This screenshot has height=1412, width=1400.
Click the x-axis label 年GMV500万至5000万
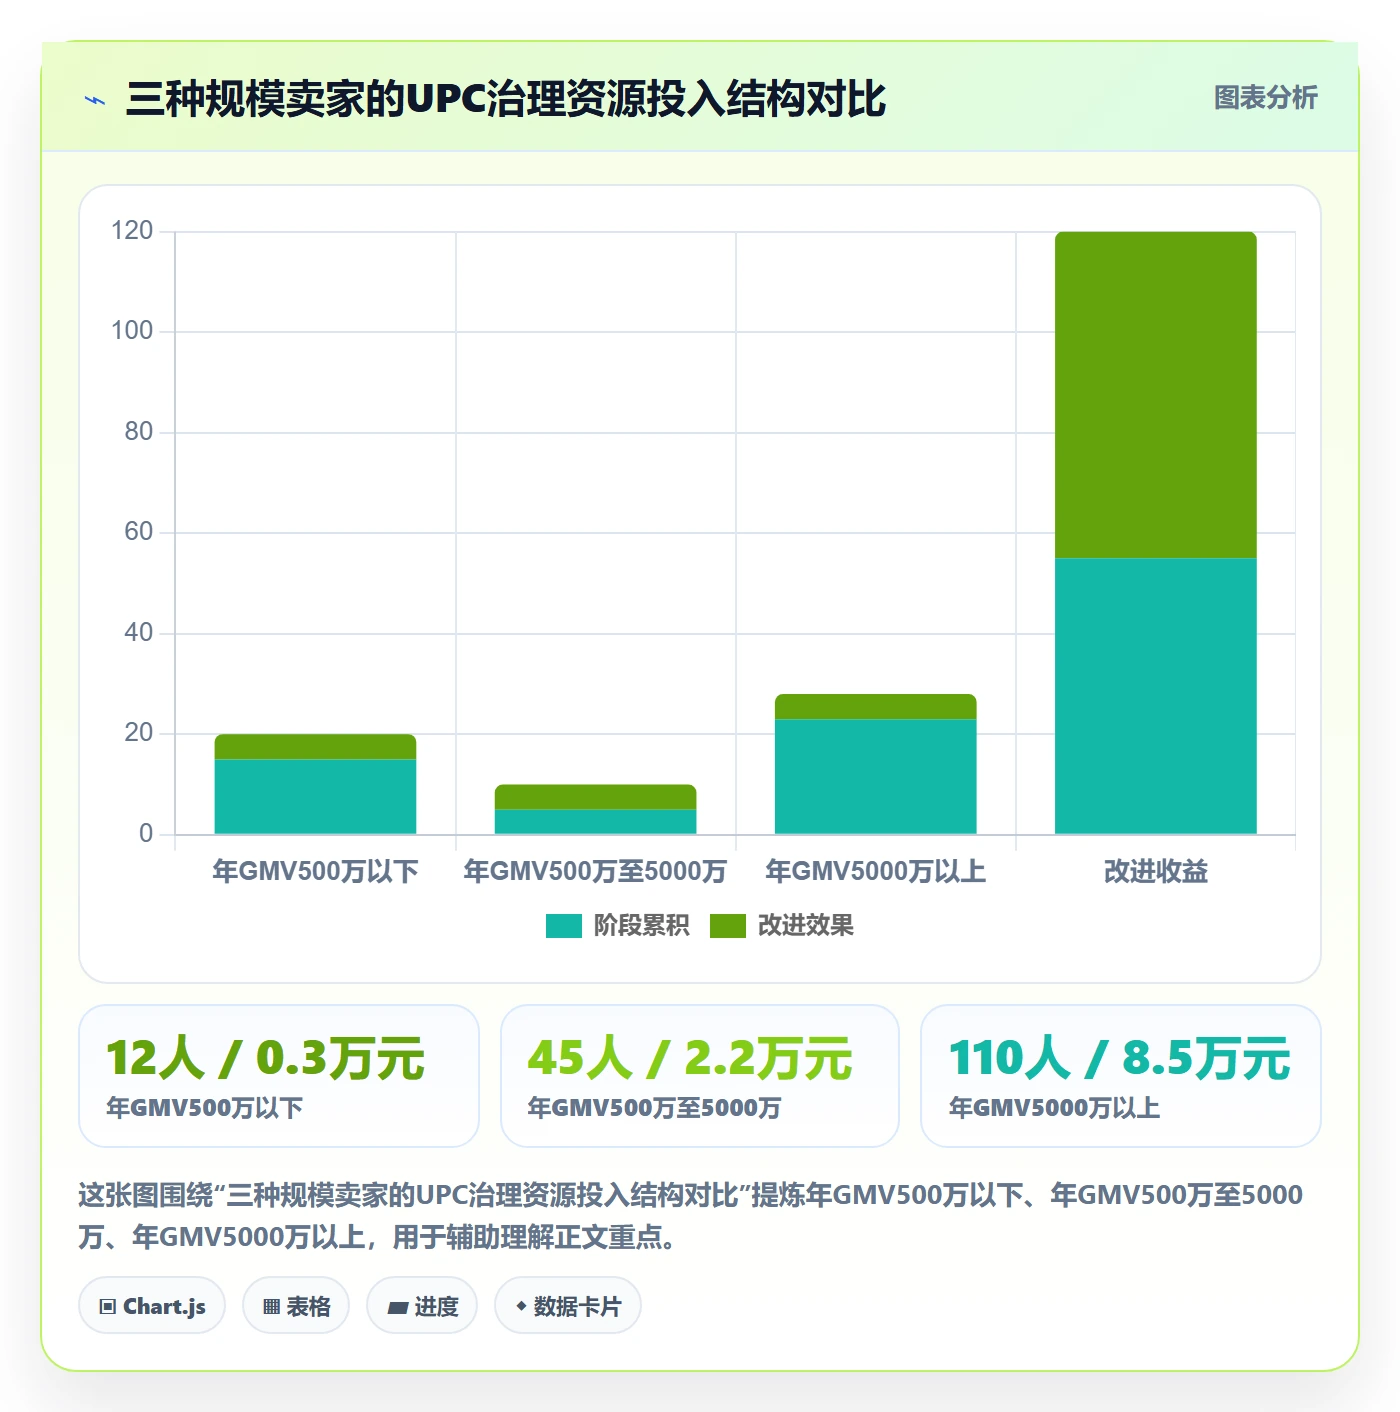point(596,871)
